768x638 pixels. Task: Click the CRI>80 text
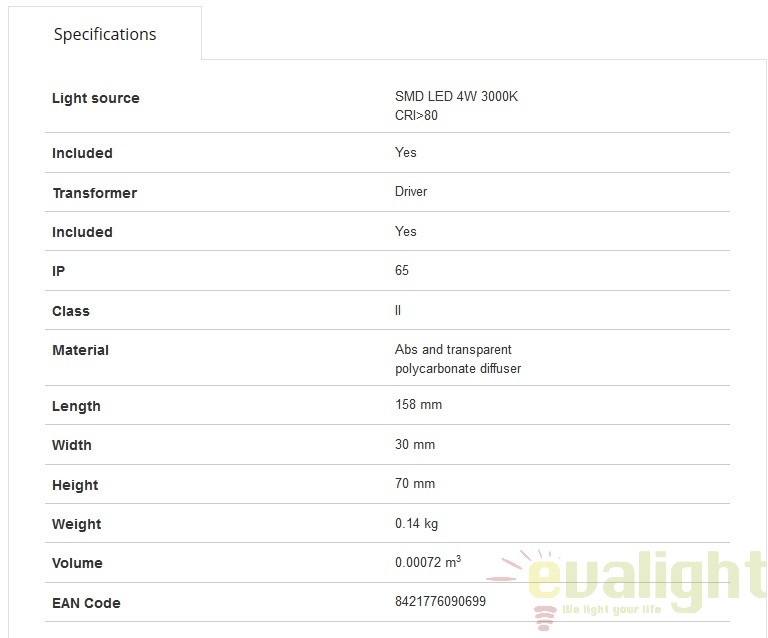pyautogui.click(x=416, y=116)
